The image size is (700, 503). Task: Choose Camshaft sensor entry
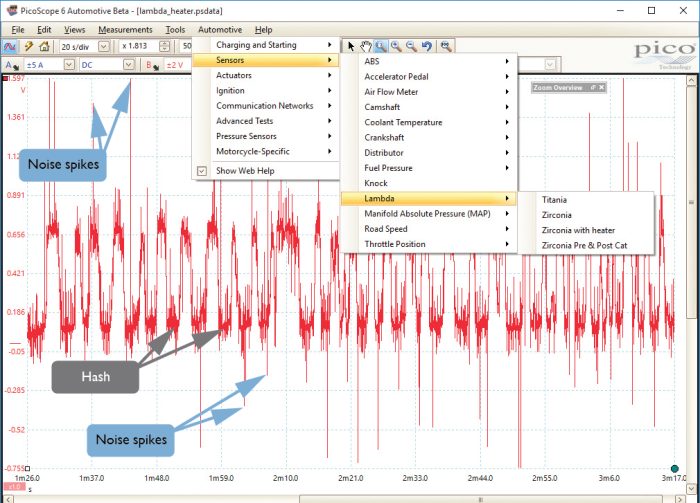429,107
